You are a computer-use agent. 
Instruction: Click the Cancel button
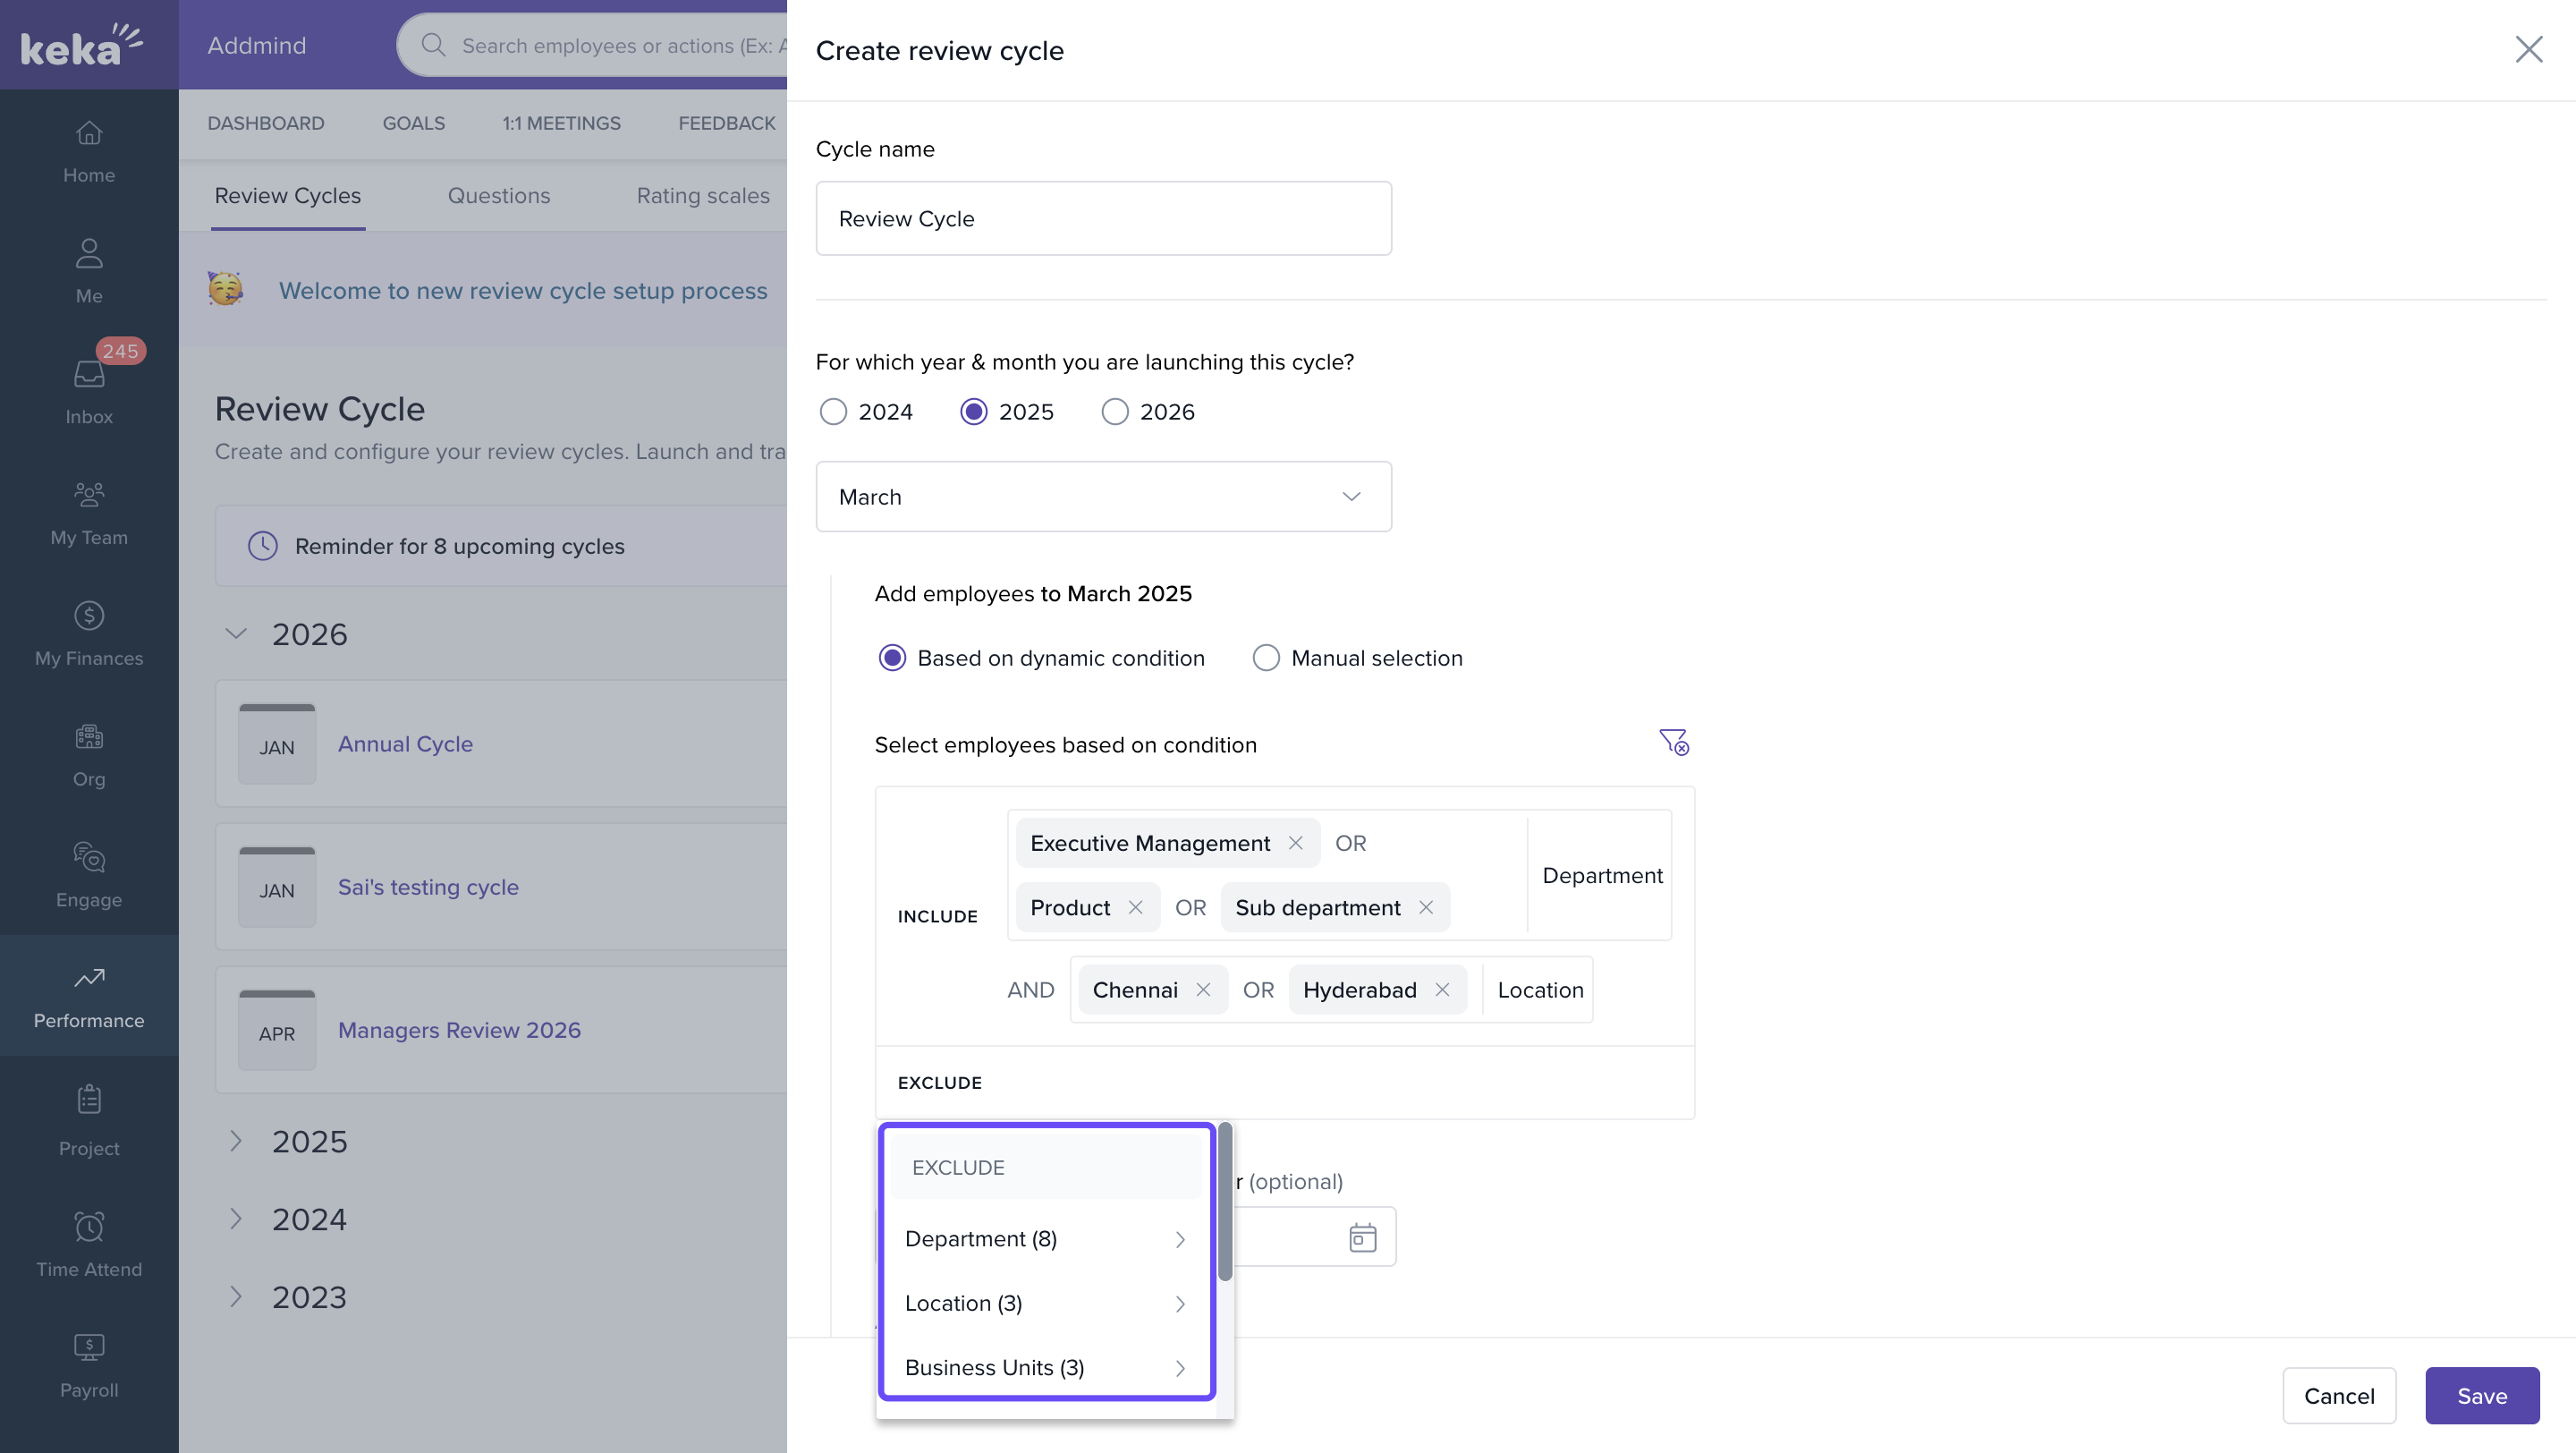2338,1395
